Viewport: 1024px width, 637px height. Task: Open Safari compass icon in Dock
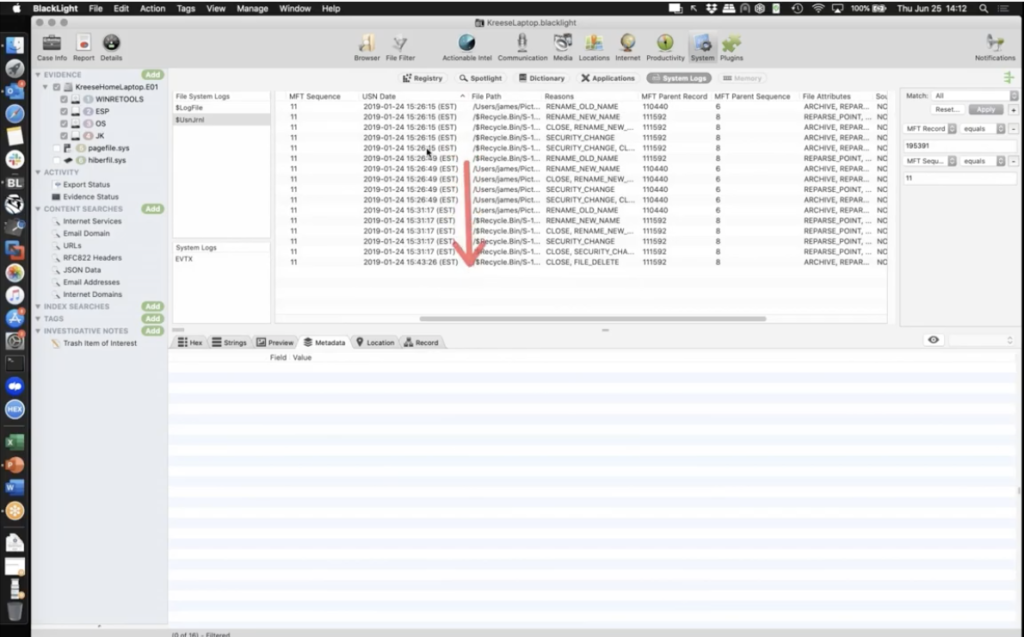pyautogui.click(x=14, y=114)
